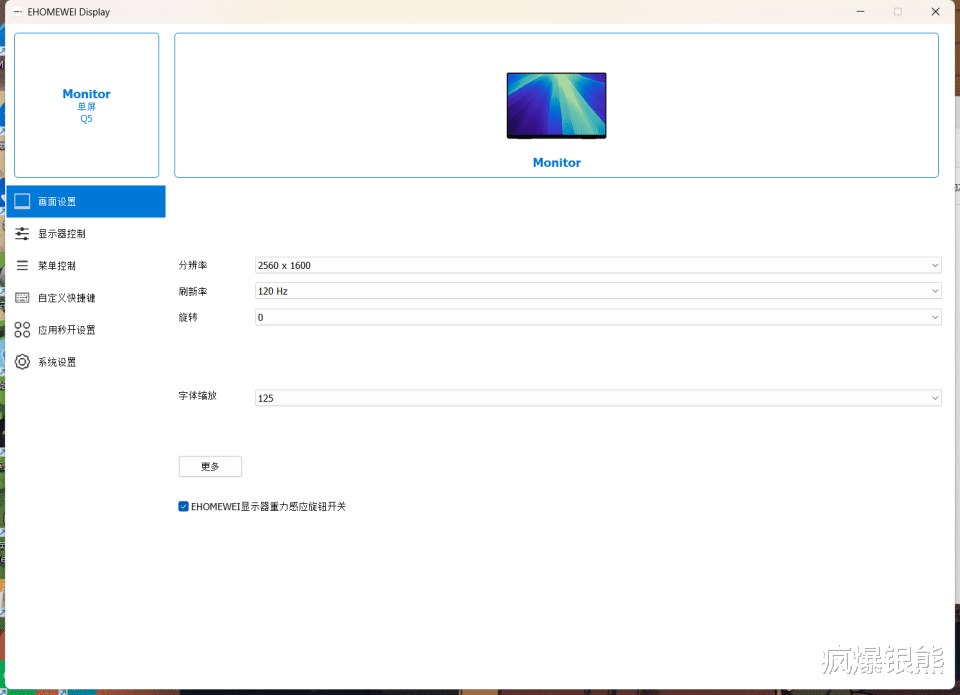
Task: Click the blue Monitor label under the preview image
Action: 557,163
